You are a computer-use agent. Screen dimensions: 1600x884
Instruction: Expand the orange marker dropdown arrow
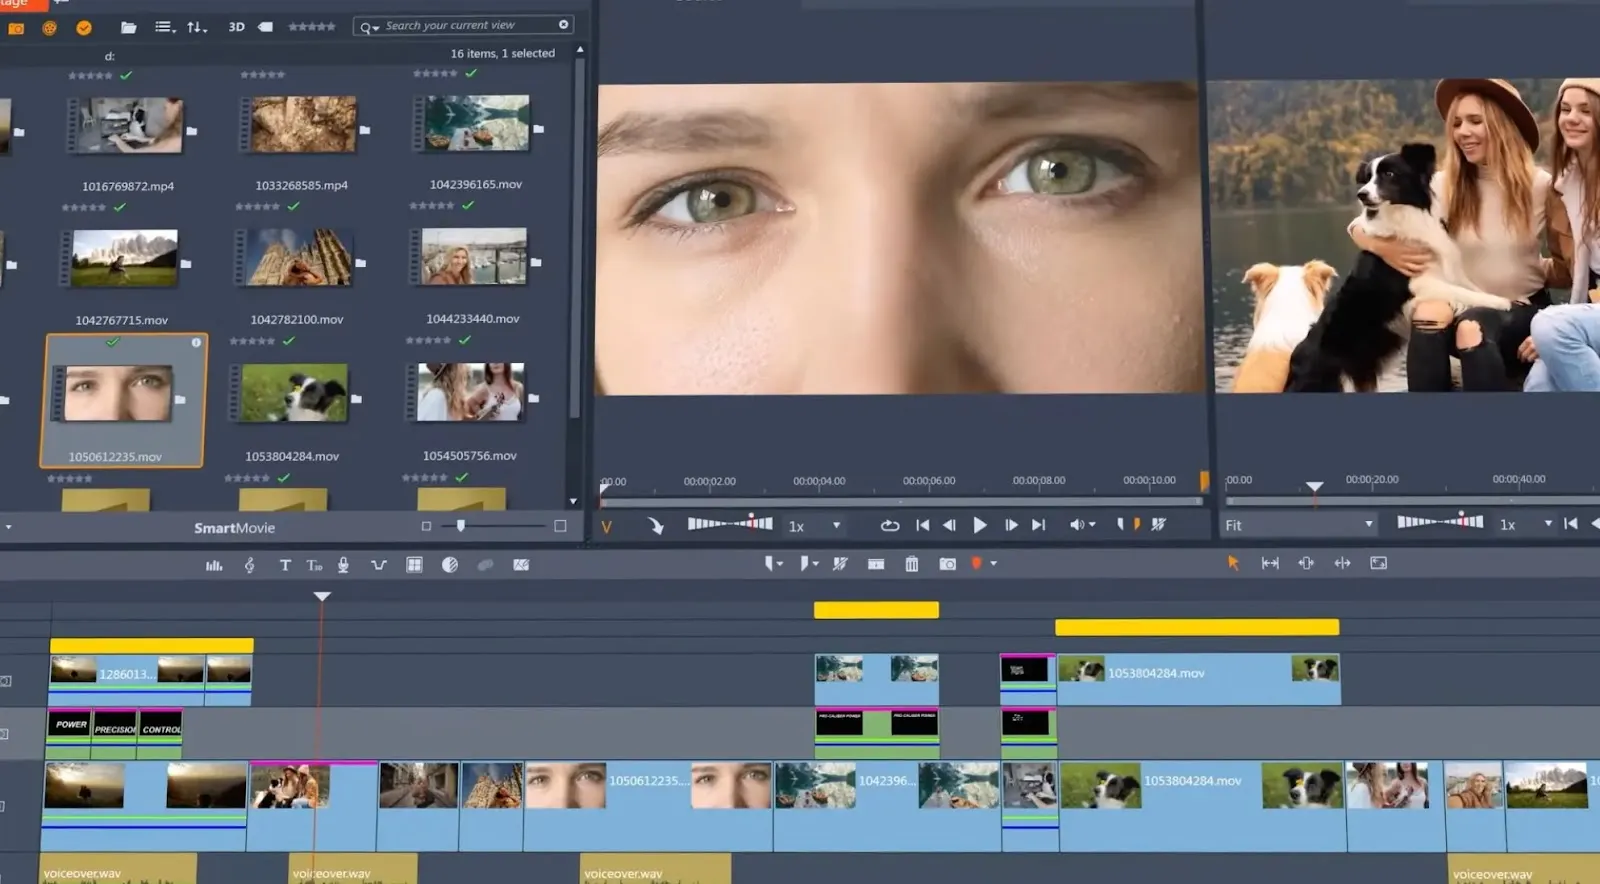[x=993, y=564]
